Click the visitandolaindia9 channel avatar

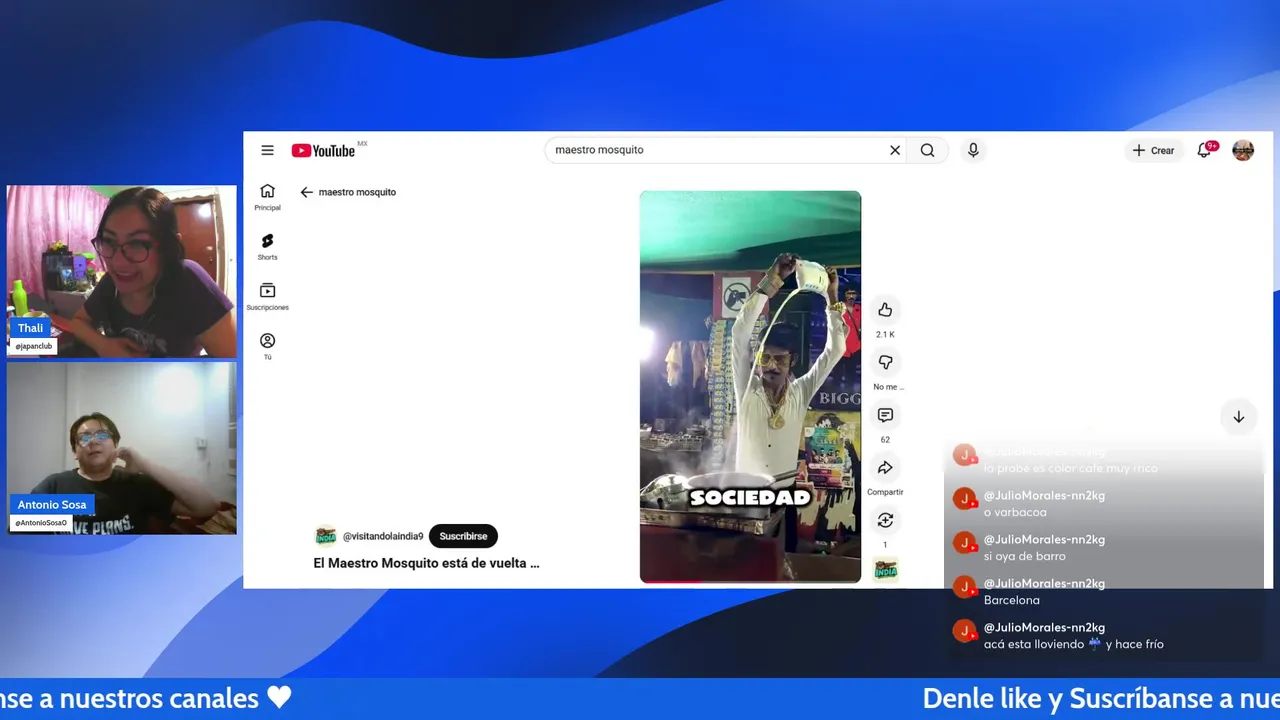[325, 536]
